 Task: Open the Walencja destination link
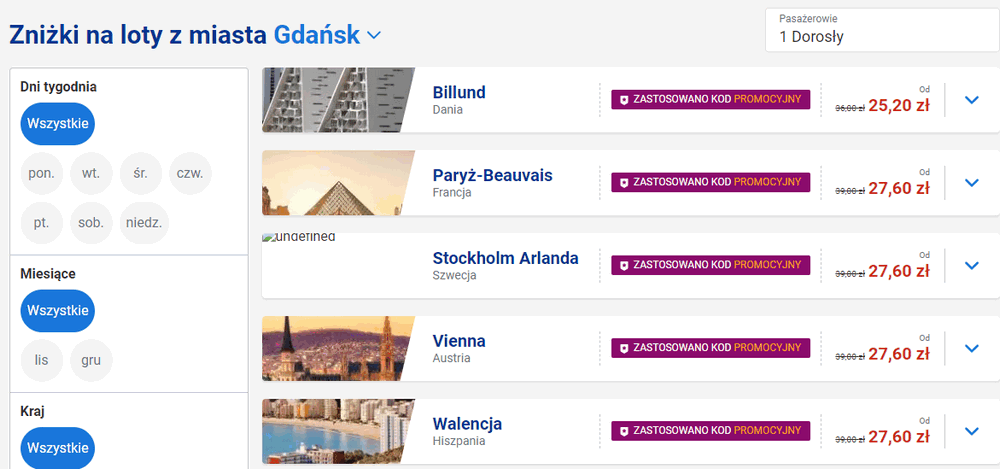pyautogui.click(x=467, y=423)
